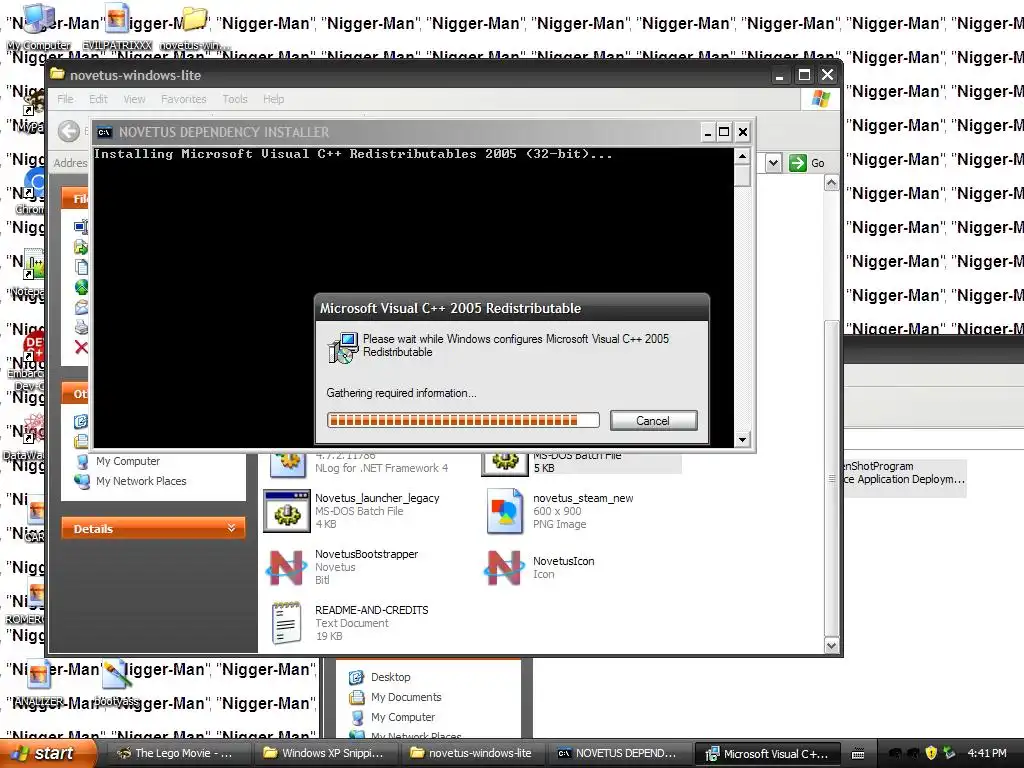Click the "19 KB" size under README-AND-CREDITS
Image resolution: width=1024 pixels, height=768 pixels.
click(329, 636)
